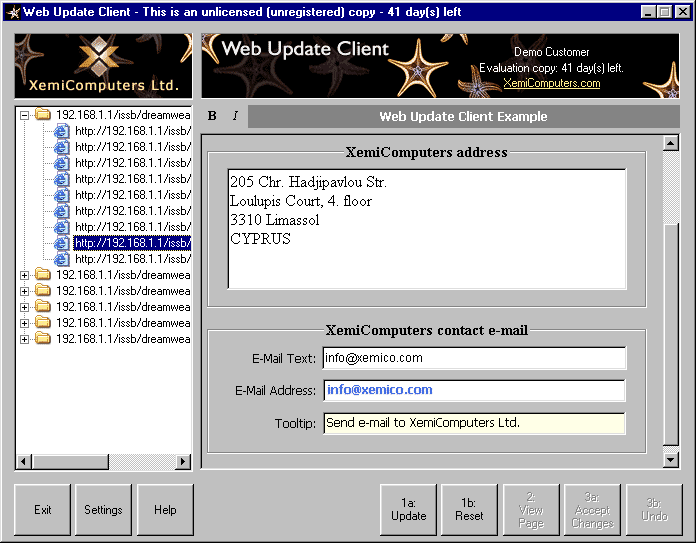The width and height of the screenshot is (696, 543).
Task: Click the tree's horizontal scrollbar thumb
Action: [70, 462]
